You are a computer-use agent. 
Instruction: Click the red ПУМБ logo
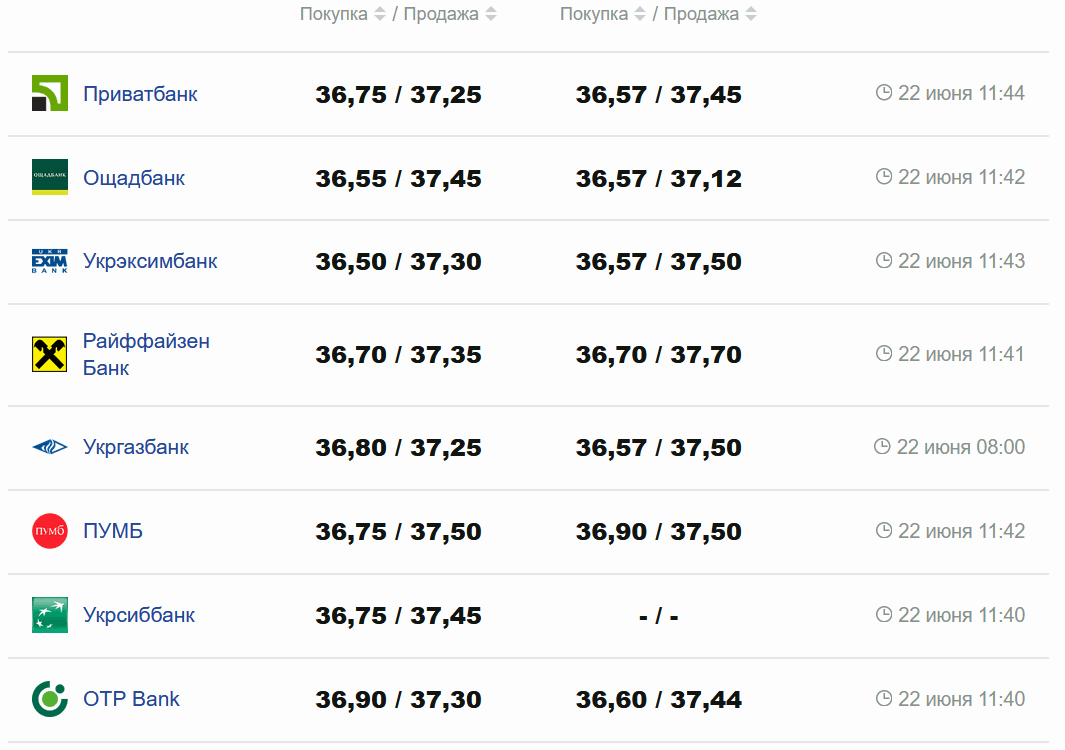tap(49, 530)
